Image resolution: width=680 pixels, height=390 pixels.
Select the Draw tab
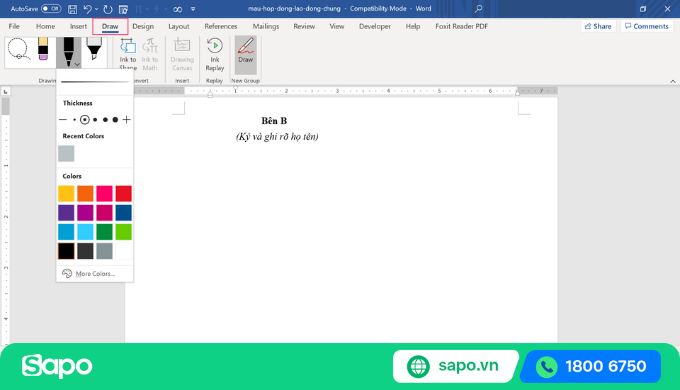110,26
